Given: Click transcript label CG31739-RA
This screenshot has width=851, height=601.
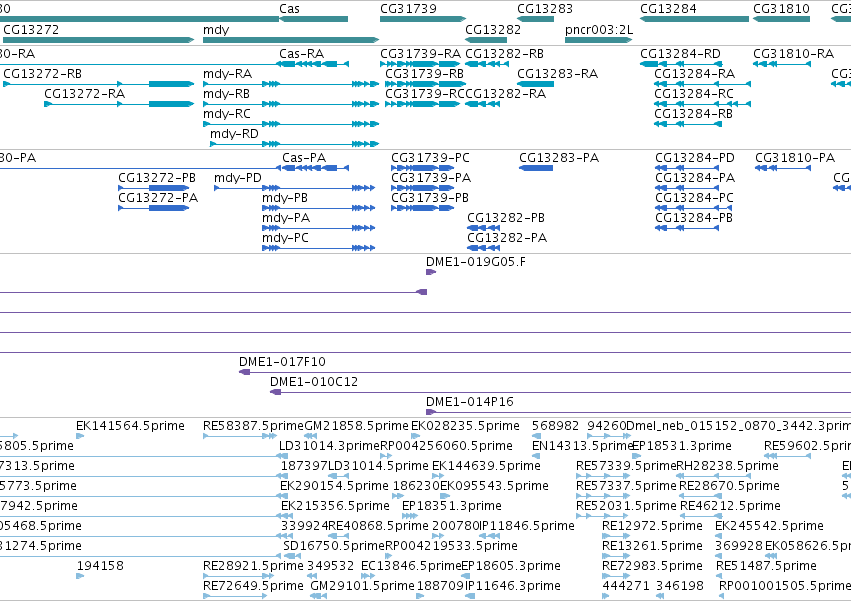Looking at the screenshot, I should pyautogui.click(x=420, y=54).
